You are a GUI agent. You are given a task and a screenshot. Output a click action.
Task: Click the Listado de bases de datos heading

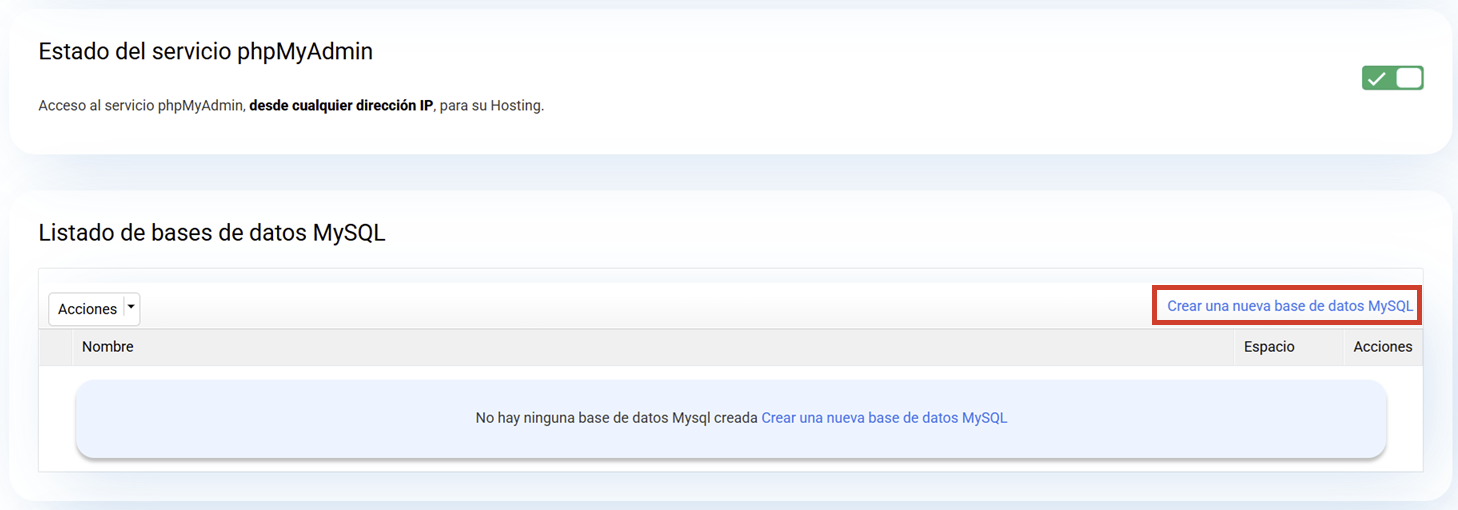[x=211, y=233]
